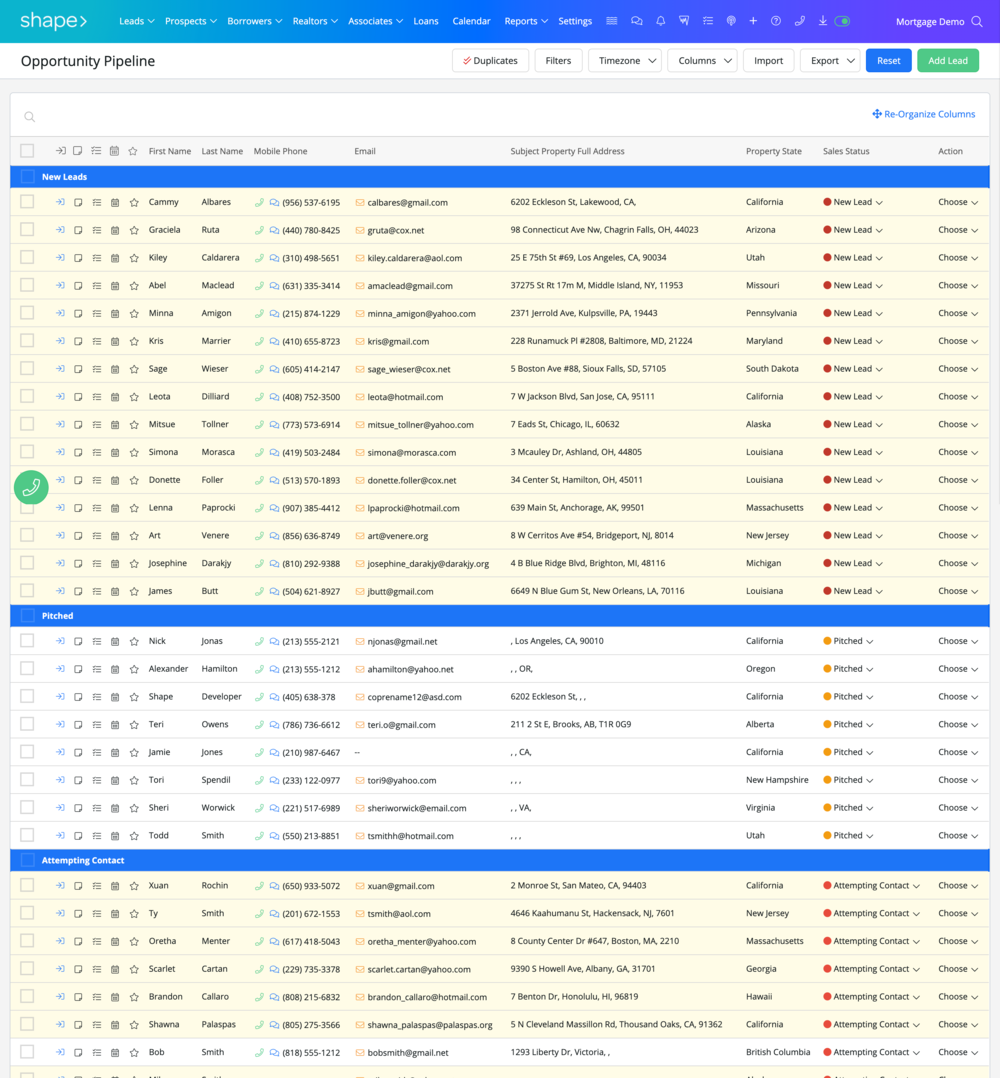Open Choose action for Shawna Palaspas

[x=958, y=1025]
